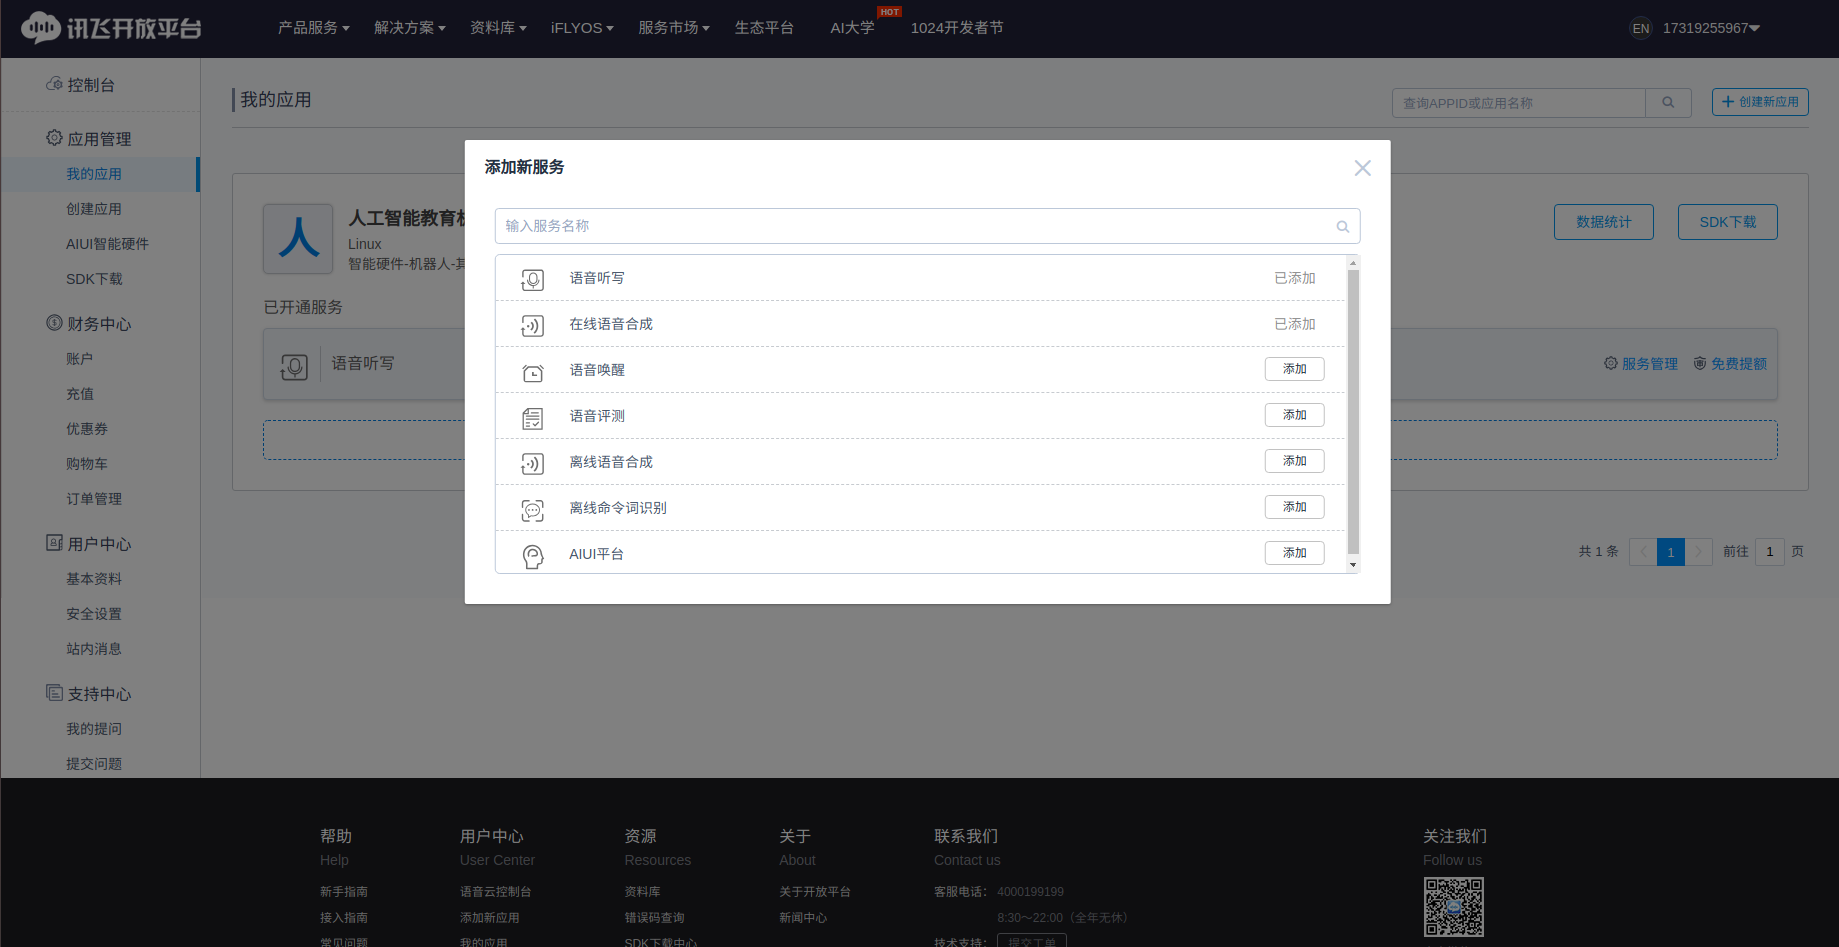Select the 语音评测 document icon
Screen dimensions: 1839x947
532,417
